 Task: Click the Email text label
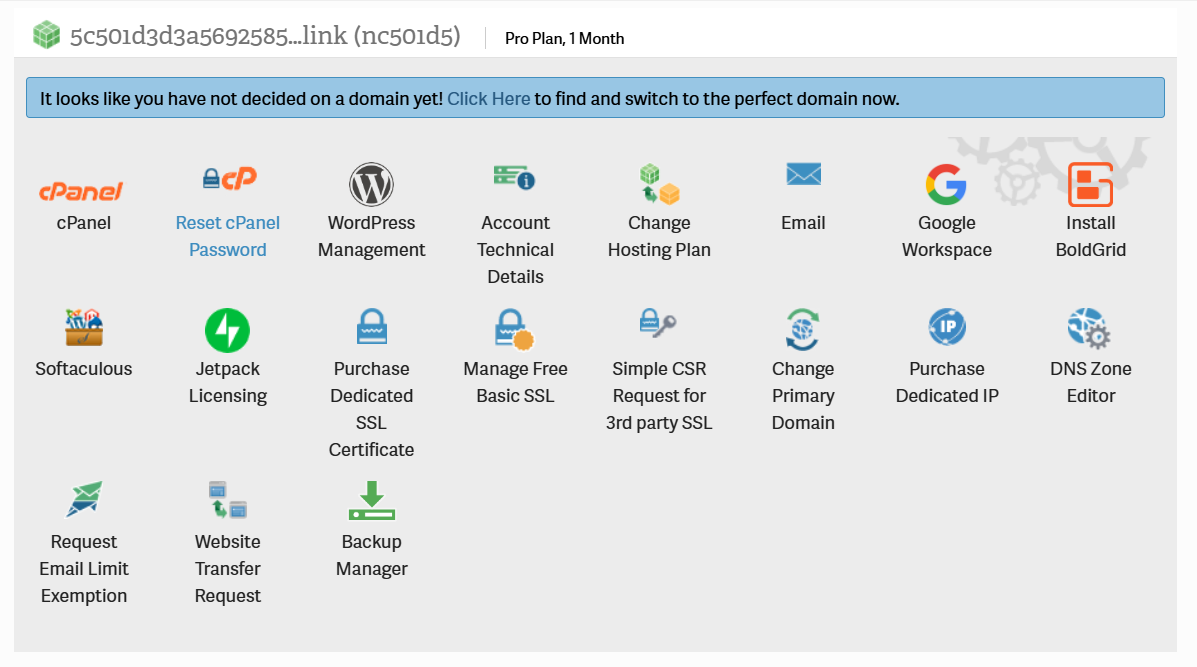(x=803, y=223)
